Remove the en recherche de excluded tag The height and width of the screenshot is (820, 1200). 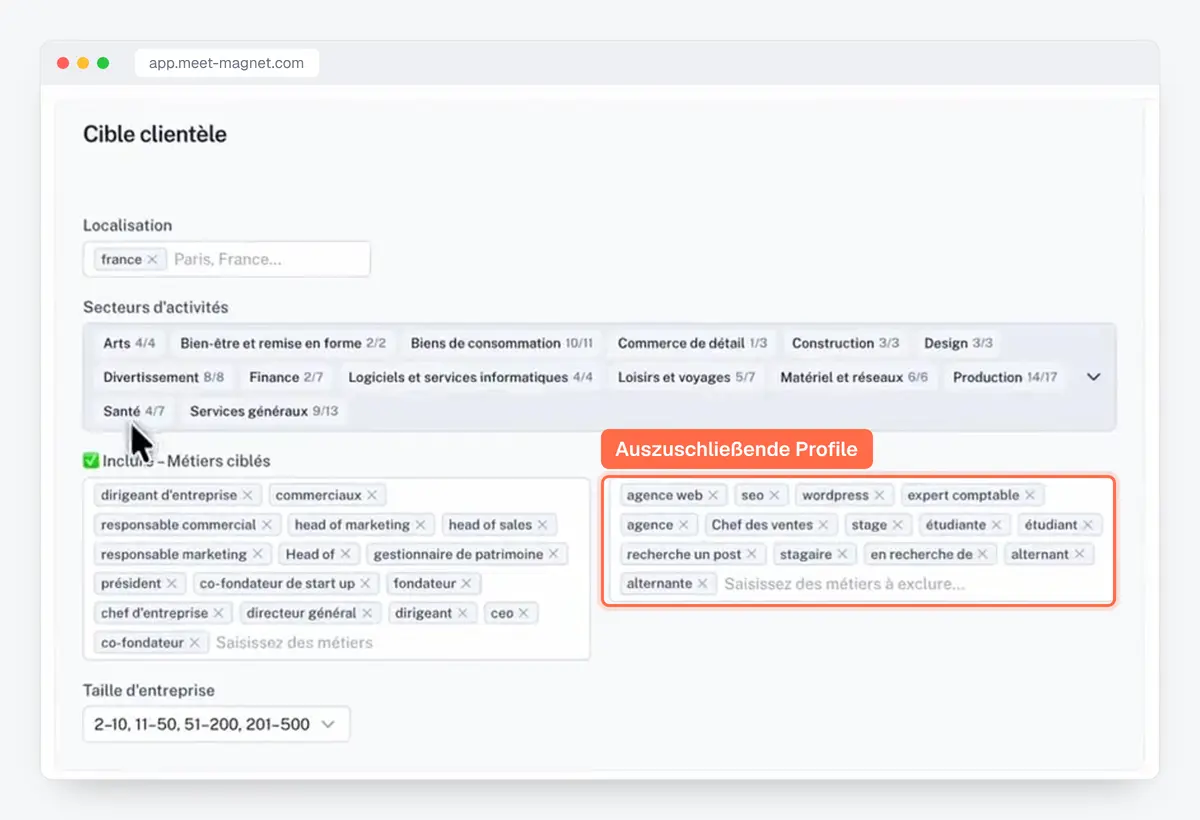(982, 554)
